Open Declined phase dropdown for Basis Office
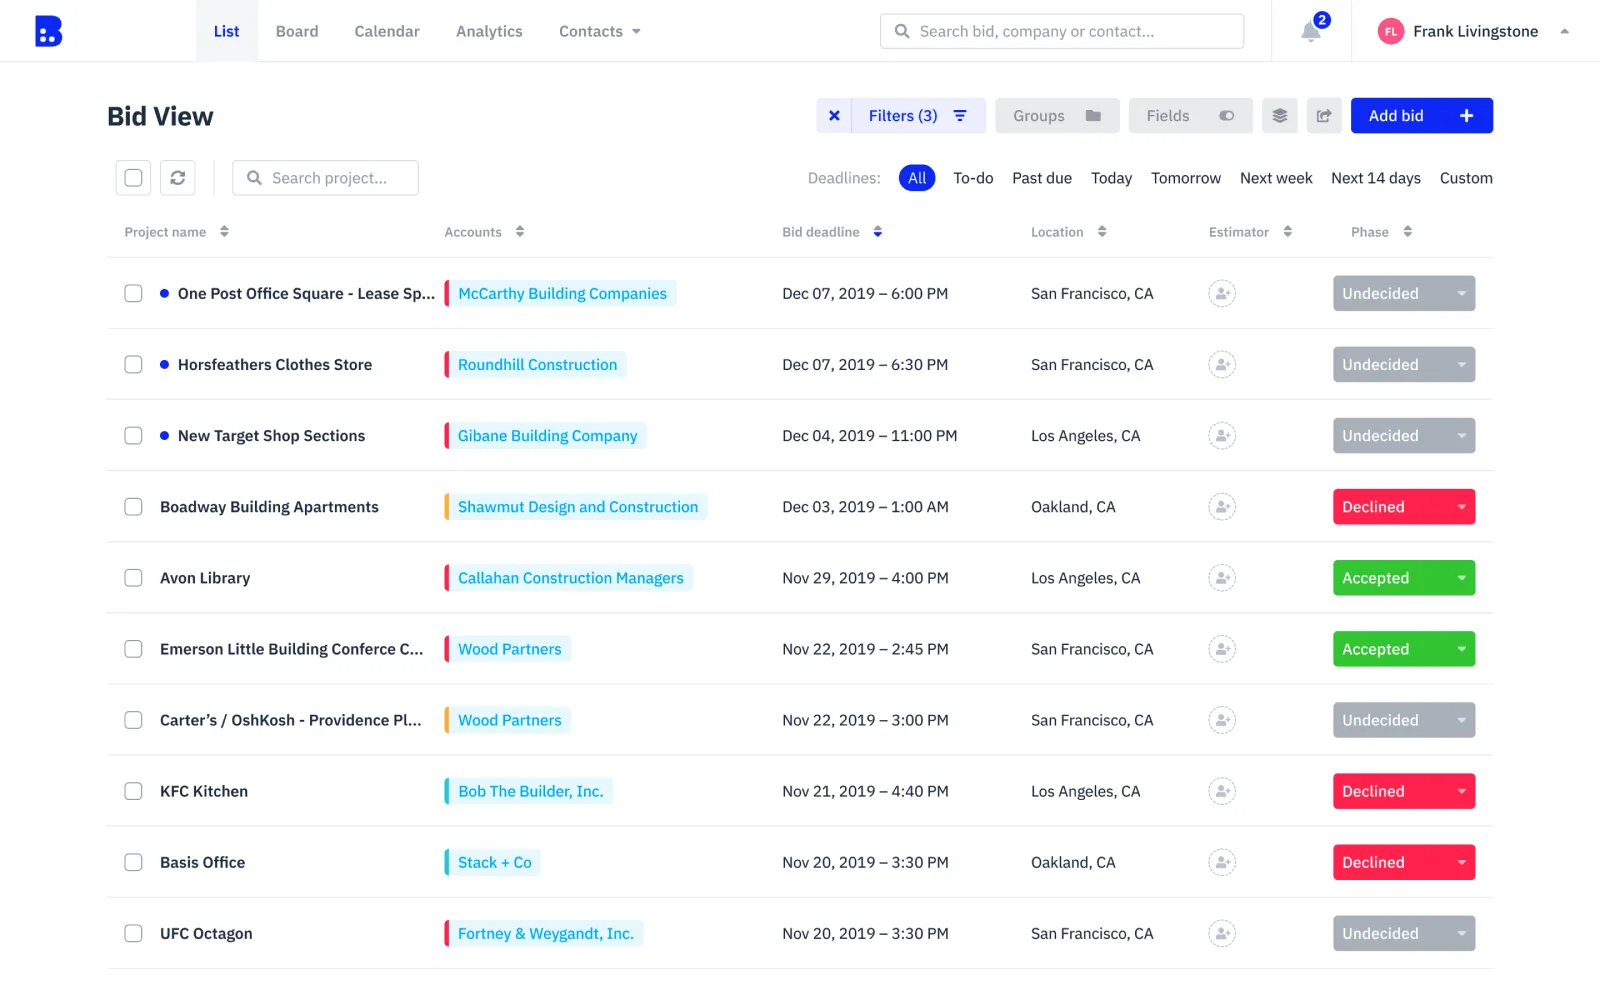 (x=1403, y=862)
